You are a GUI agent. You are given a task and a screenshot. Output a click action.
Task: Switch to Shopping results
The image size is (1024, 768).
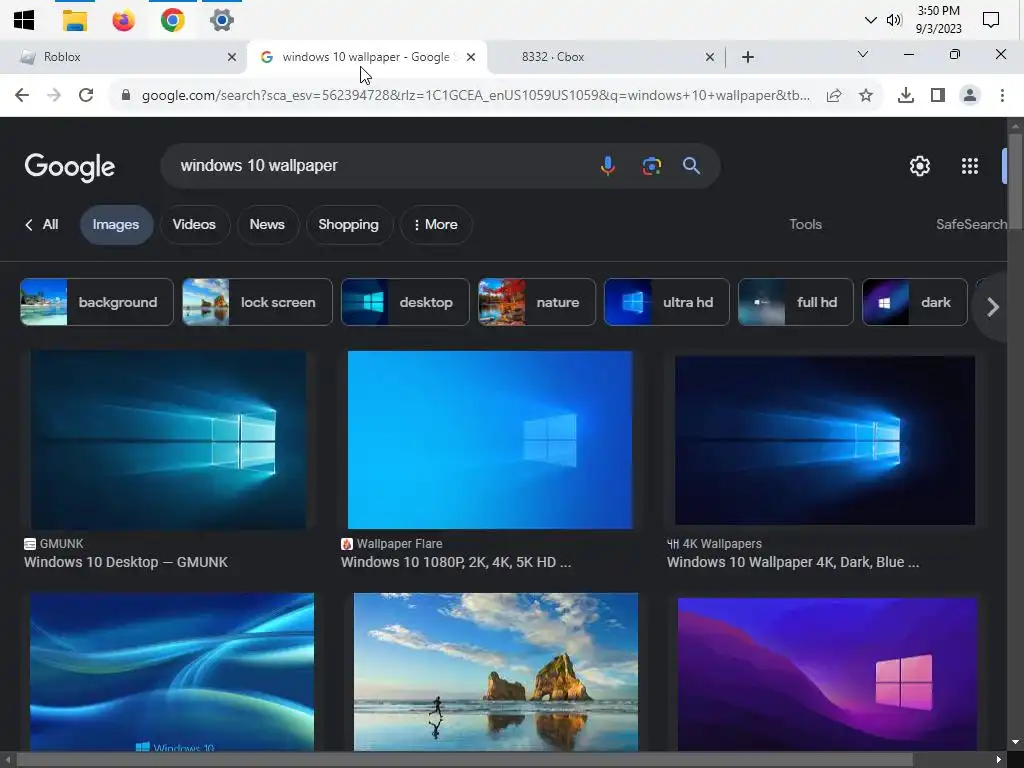(x=349, y=225)
